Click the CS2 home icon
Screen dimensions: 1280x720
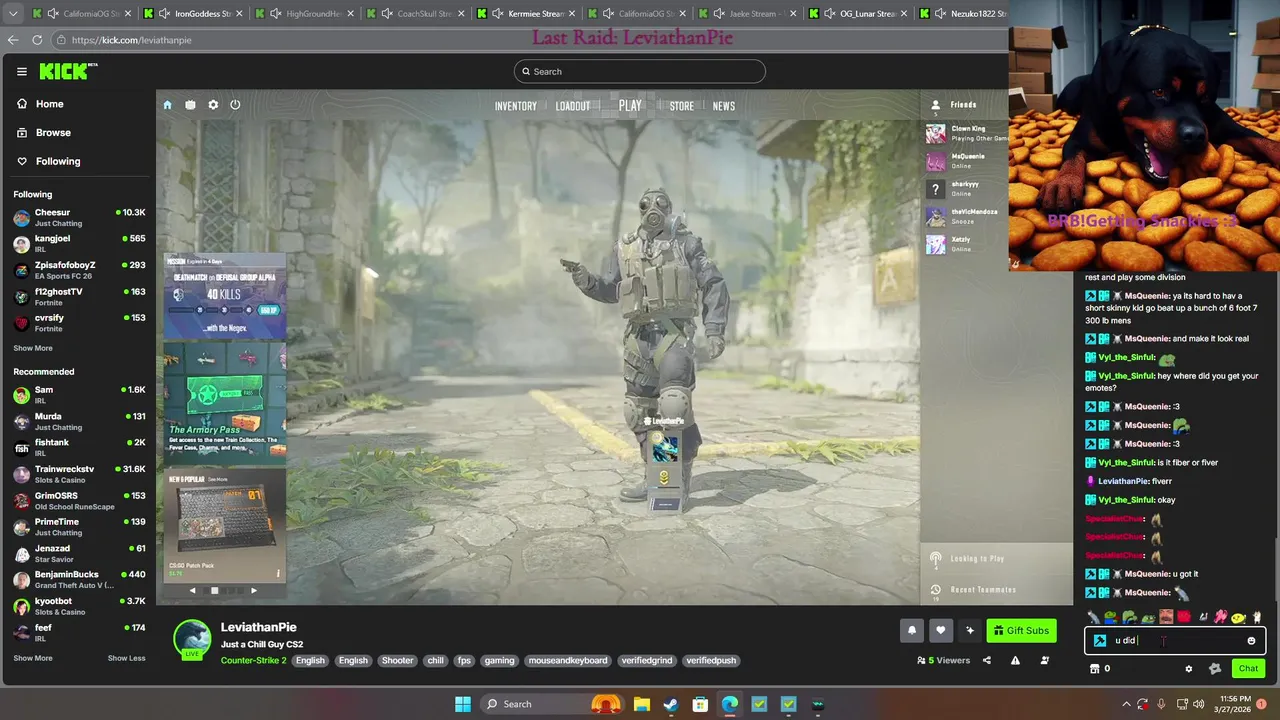(167, 105)
